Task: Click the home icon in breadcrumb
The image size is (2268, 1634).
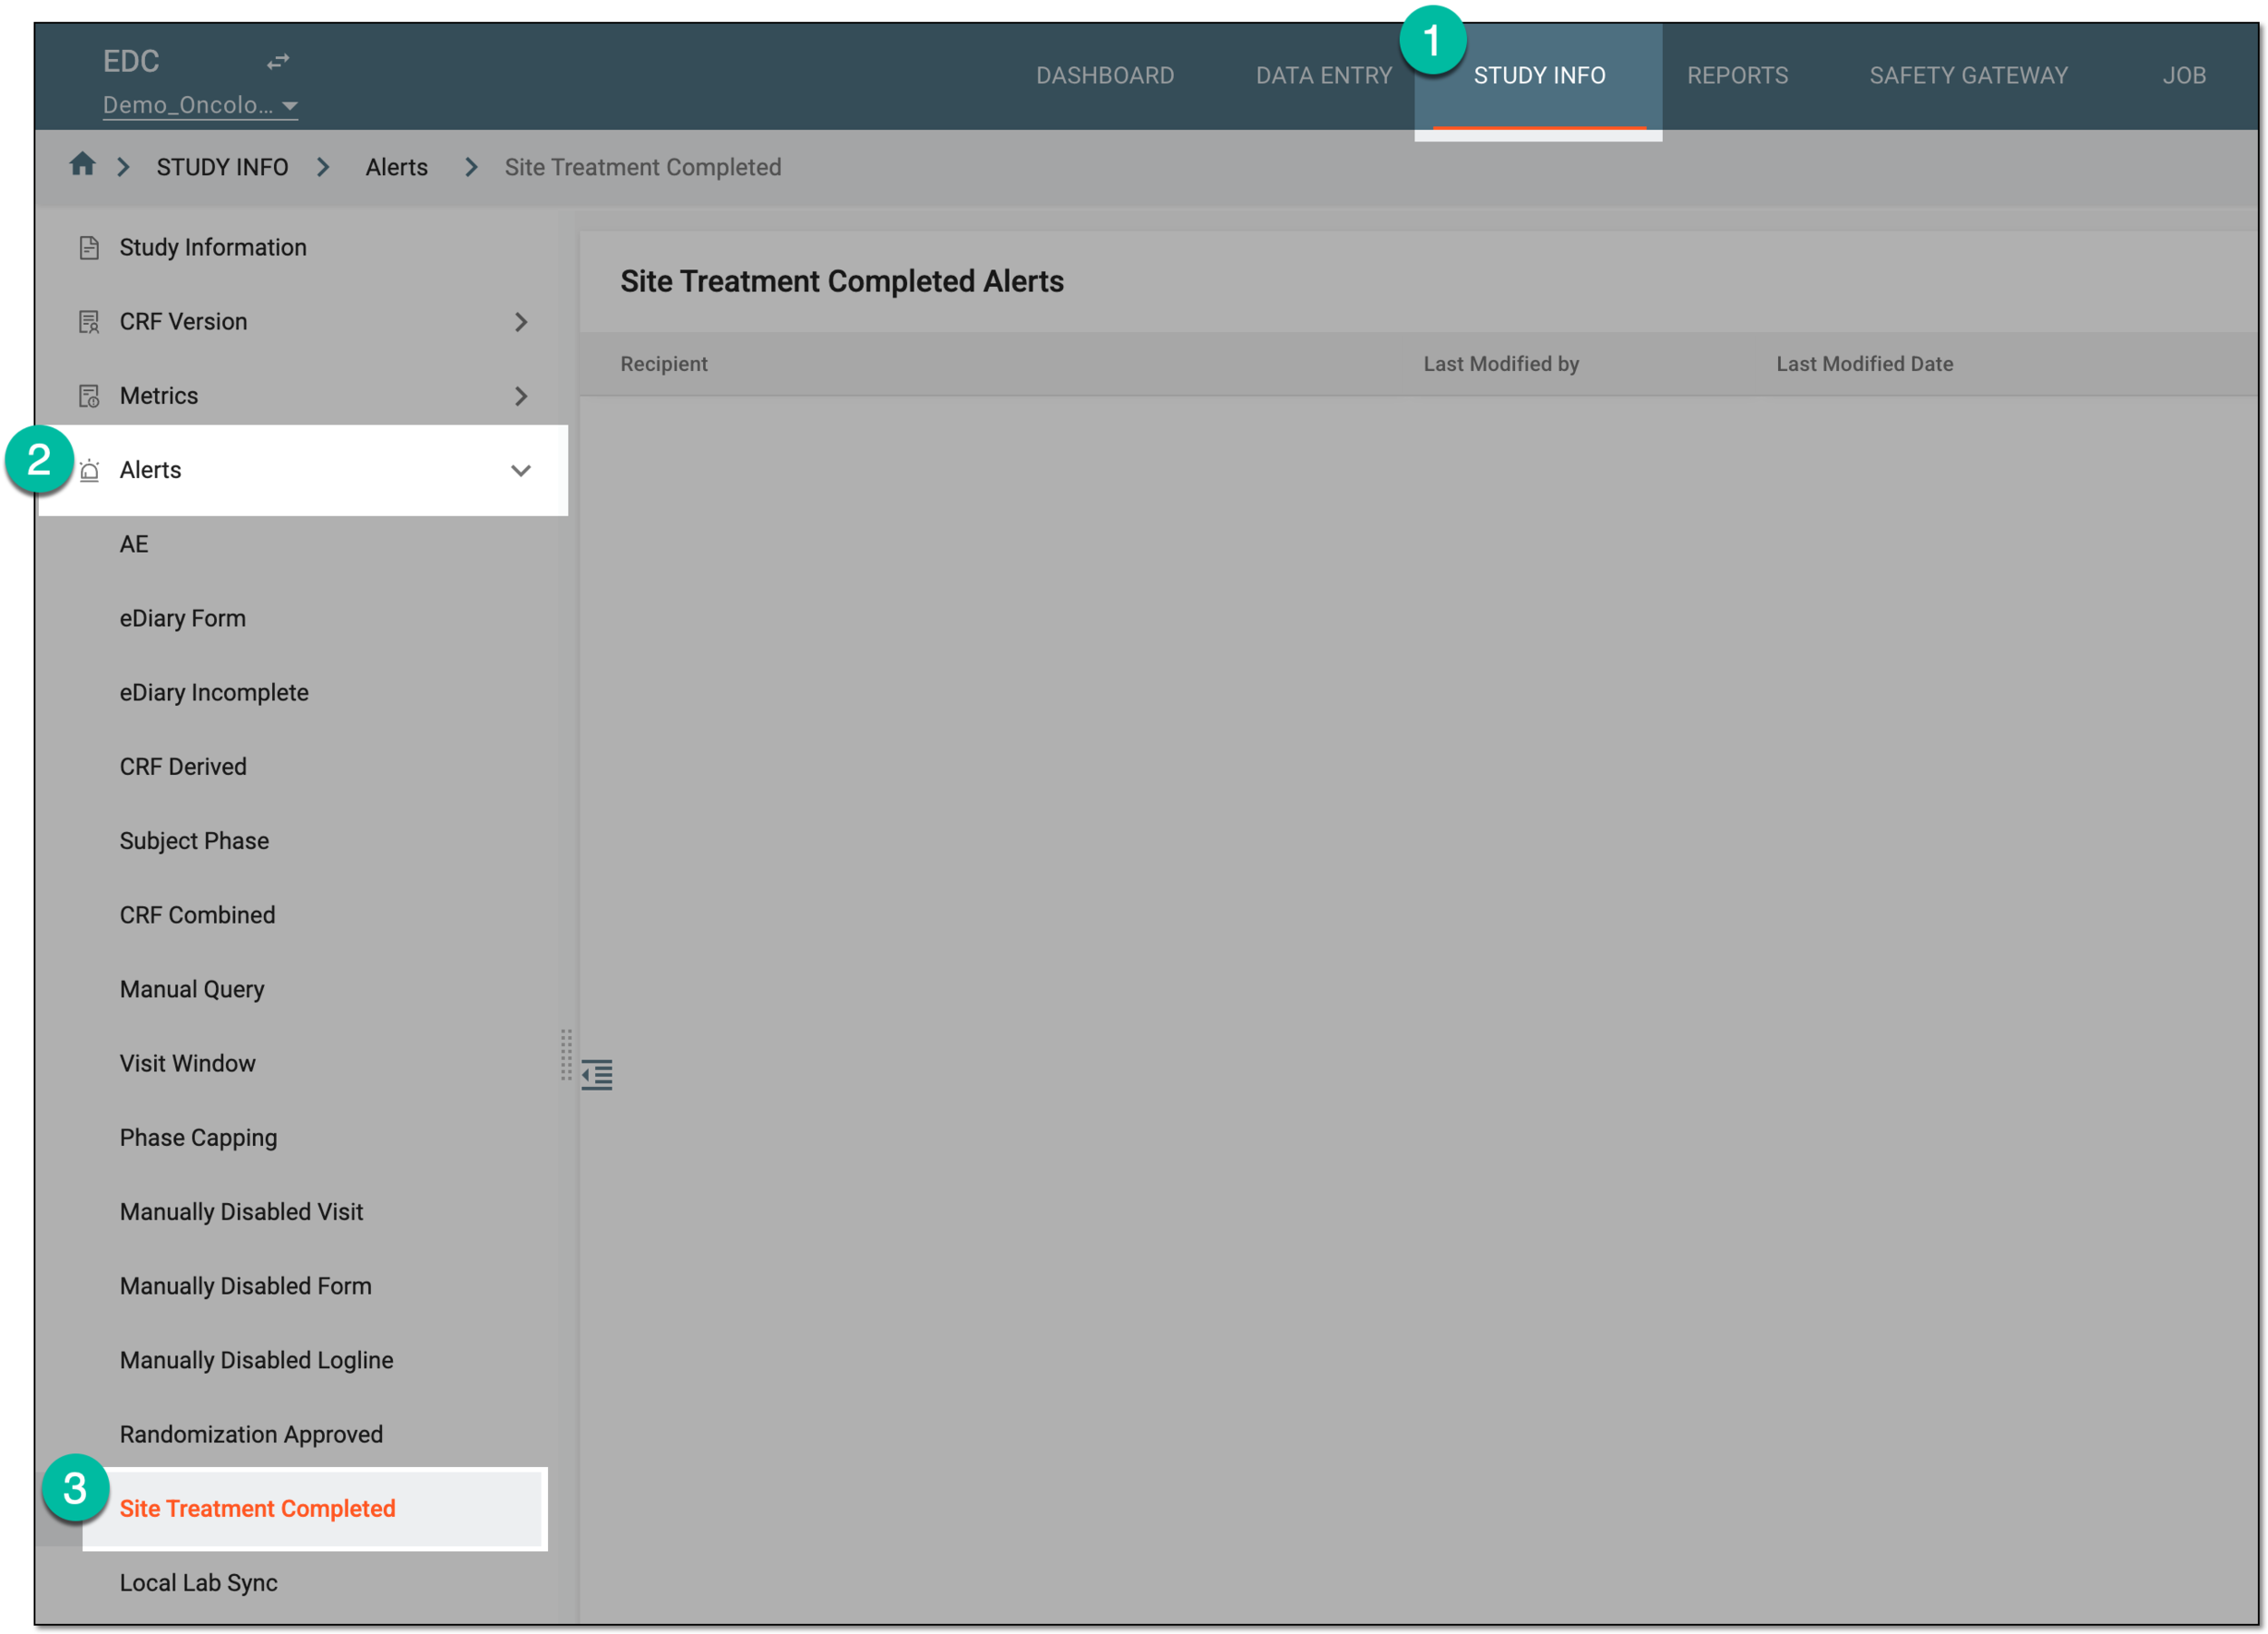Action: [x=82, y=165]
